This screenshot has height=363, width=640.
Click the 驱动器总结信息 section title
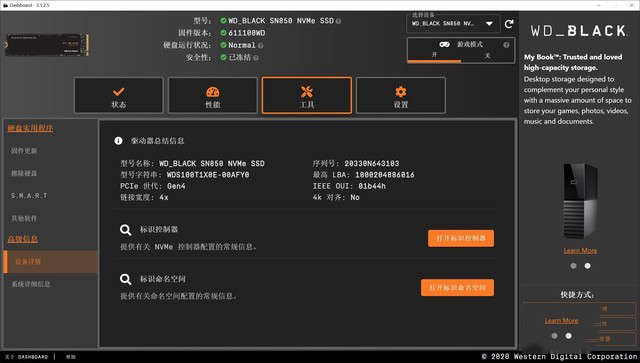158,141
